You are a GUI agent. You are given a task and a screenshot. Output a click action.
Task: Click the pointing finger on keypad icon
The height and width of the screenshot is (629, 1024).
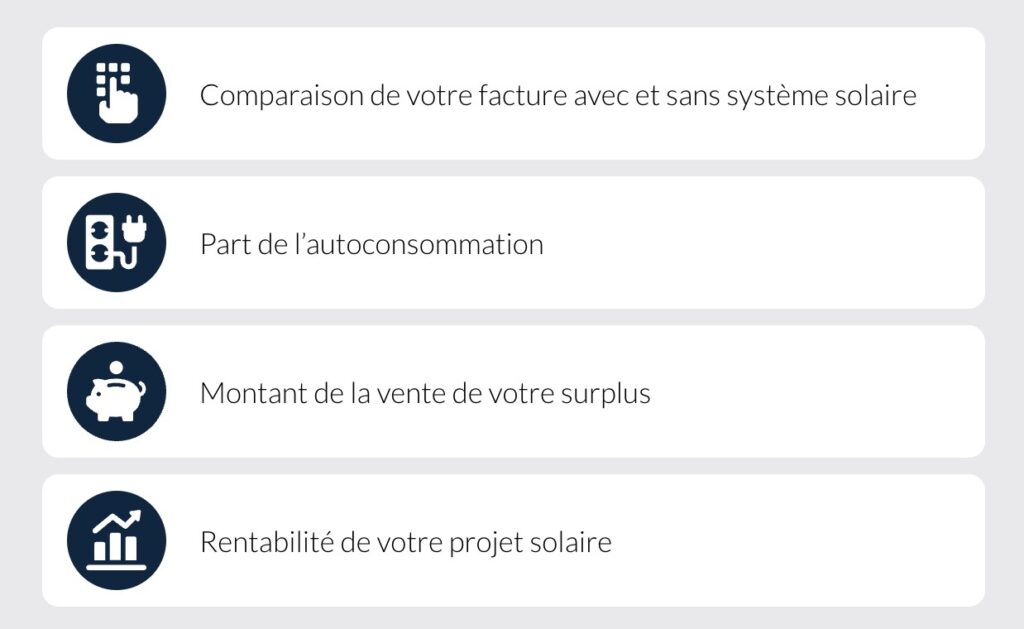(123, 98)
